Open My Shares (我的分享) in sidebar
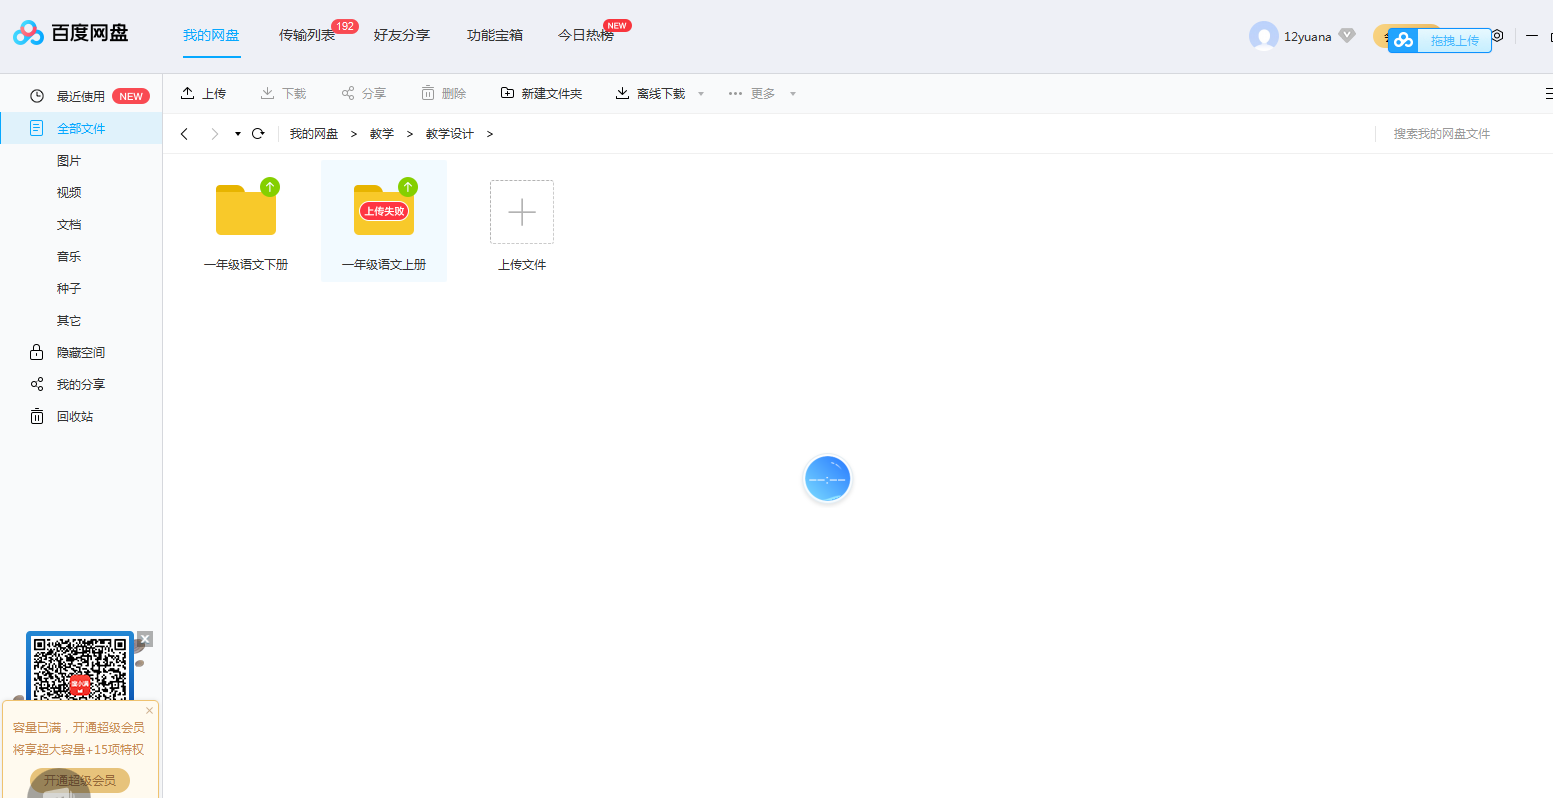1553x798 pixels. 80,384
